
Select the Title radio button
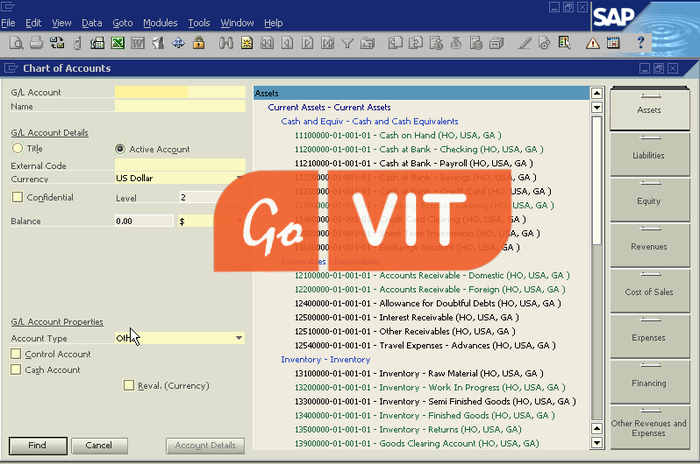point(17,148)
